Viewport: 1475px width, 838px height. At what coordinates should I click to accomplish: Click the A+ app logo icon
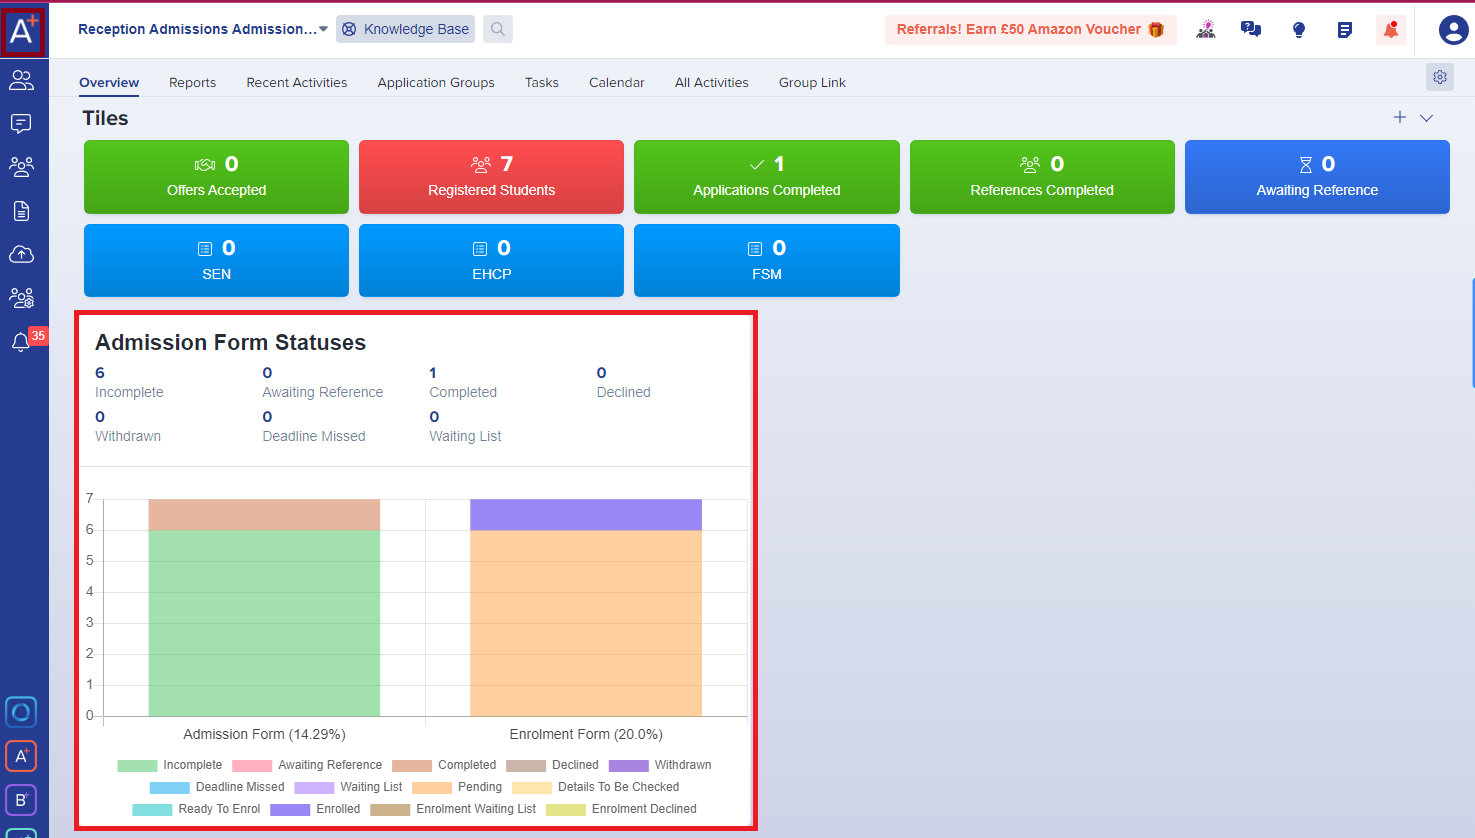click(x=23, y=32)
